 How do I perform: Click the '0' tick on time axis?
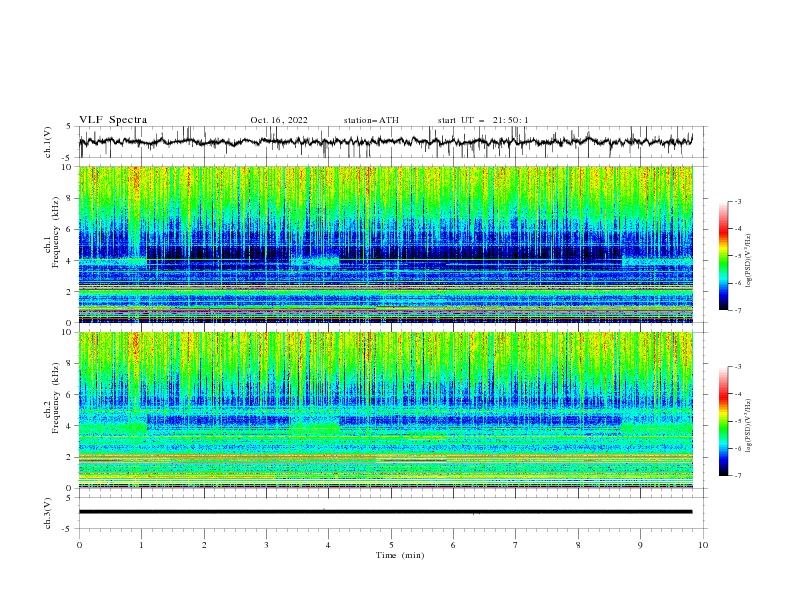coord(79,545)
